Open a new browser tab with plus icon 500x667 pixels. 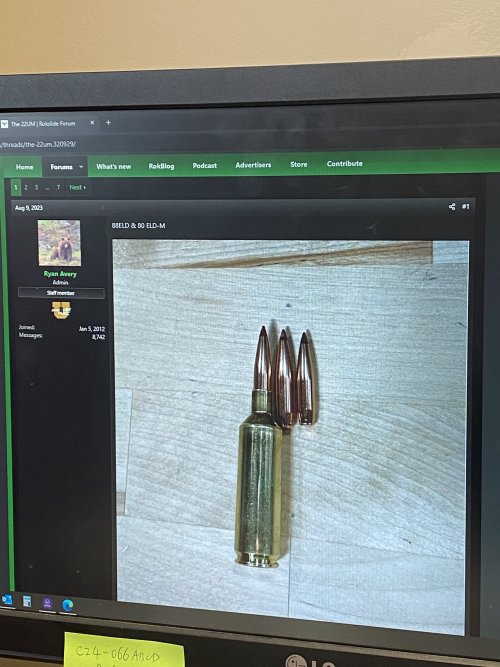(108, 123)
